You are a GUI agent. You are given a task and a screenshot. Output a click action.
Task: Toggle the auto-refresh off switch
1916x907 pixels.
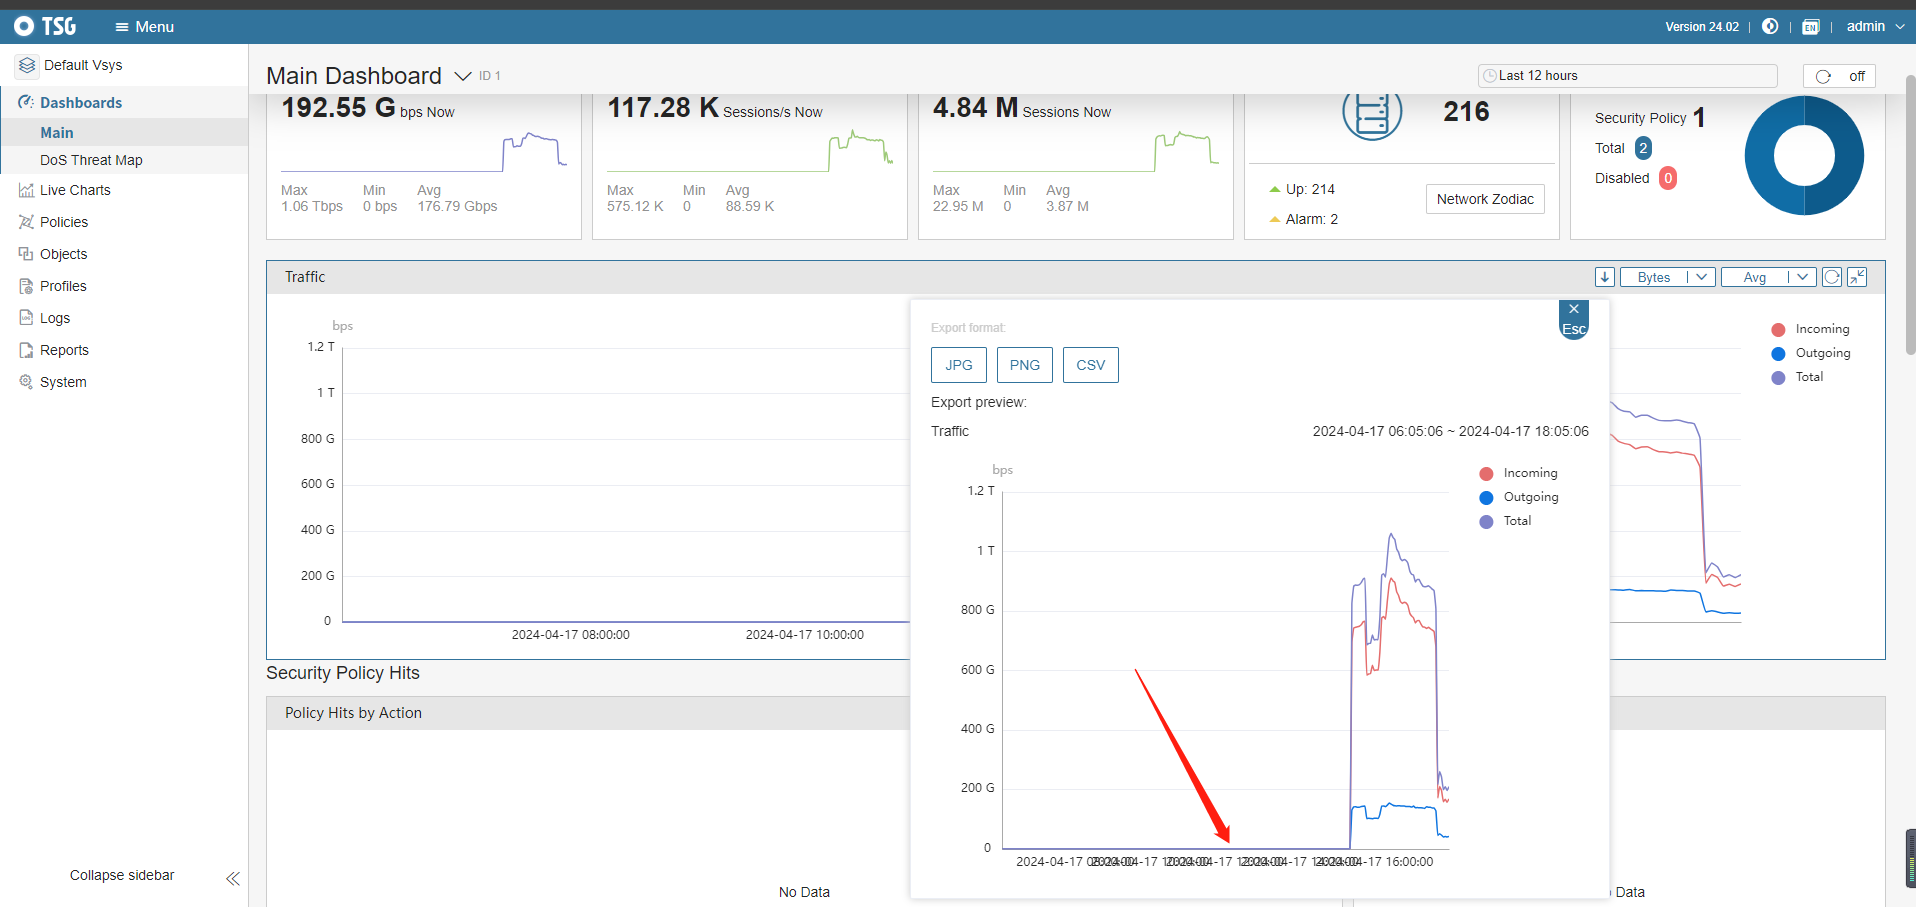1840,76
